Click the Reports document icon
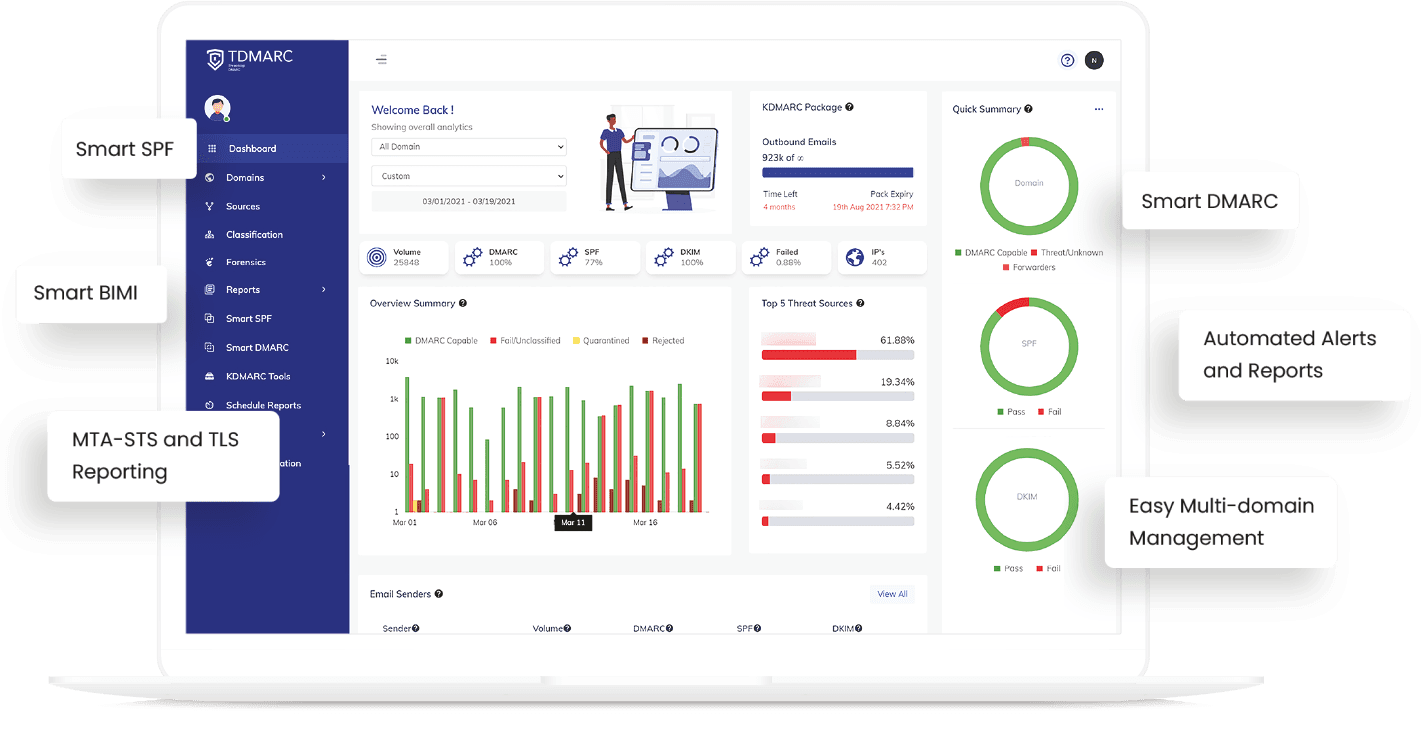The image size is (1421, 729). [x=210, y=290]
